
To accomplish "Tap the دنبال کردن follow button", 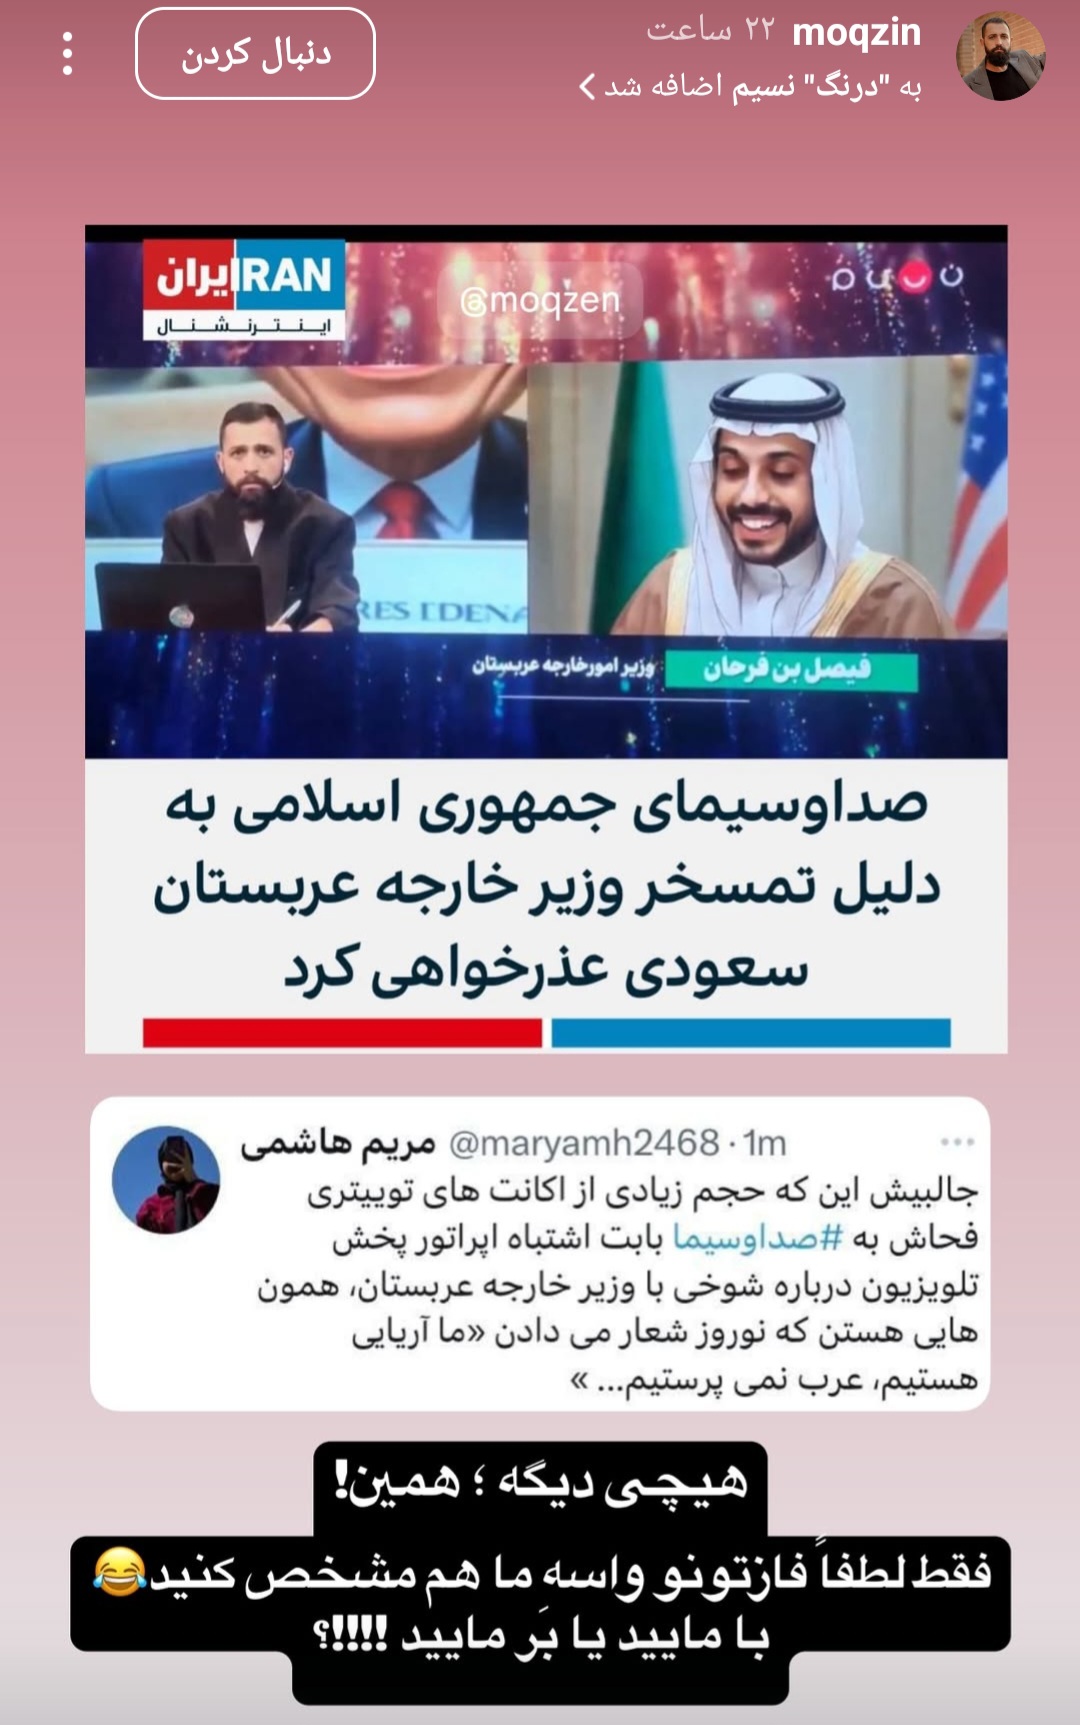I will click(x=255, y=54).
